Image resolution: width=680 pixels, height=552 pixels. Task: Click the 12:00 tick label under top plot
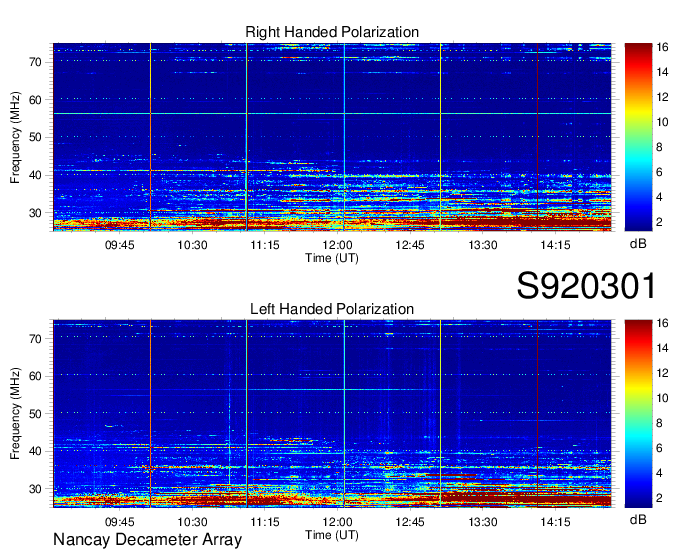point(337,245)
